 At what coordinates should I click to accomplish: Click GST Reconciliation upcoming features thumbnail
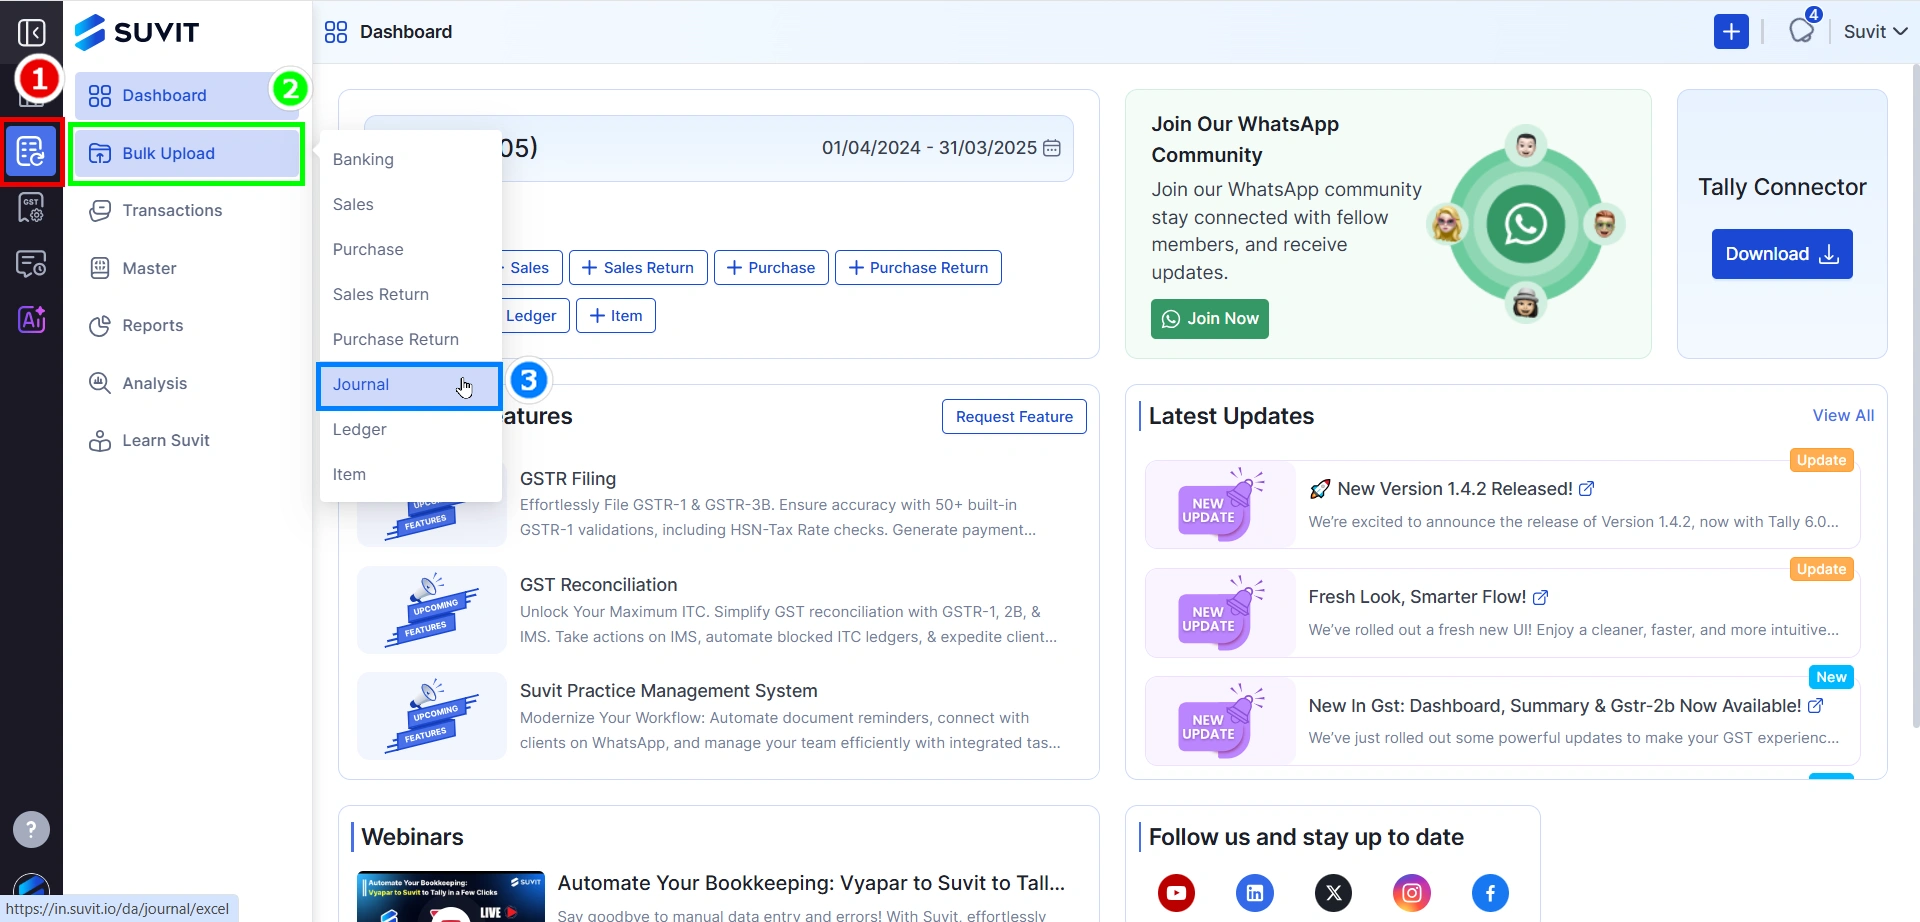pos(432,610)
